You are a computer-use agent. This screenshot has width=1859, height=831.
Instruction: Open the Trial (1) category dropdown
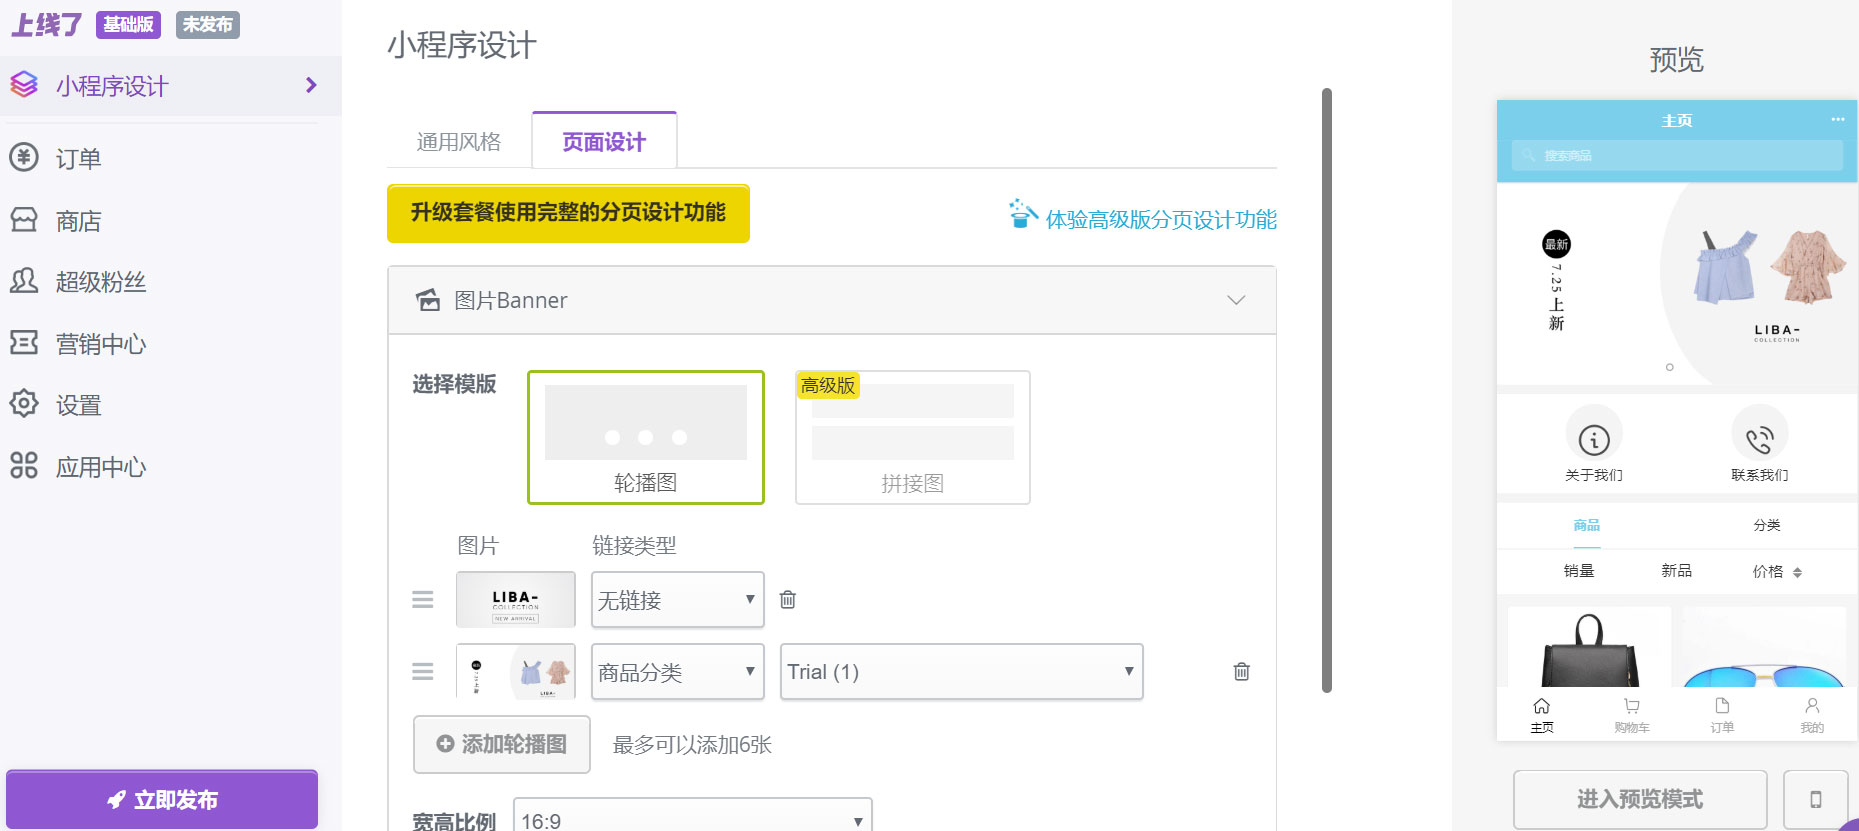click(962, 672)
